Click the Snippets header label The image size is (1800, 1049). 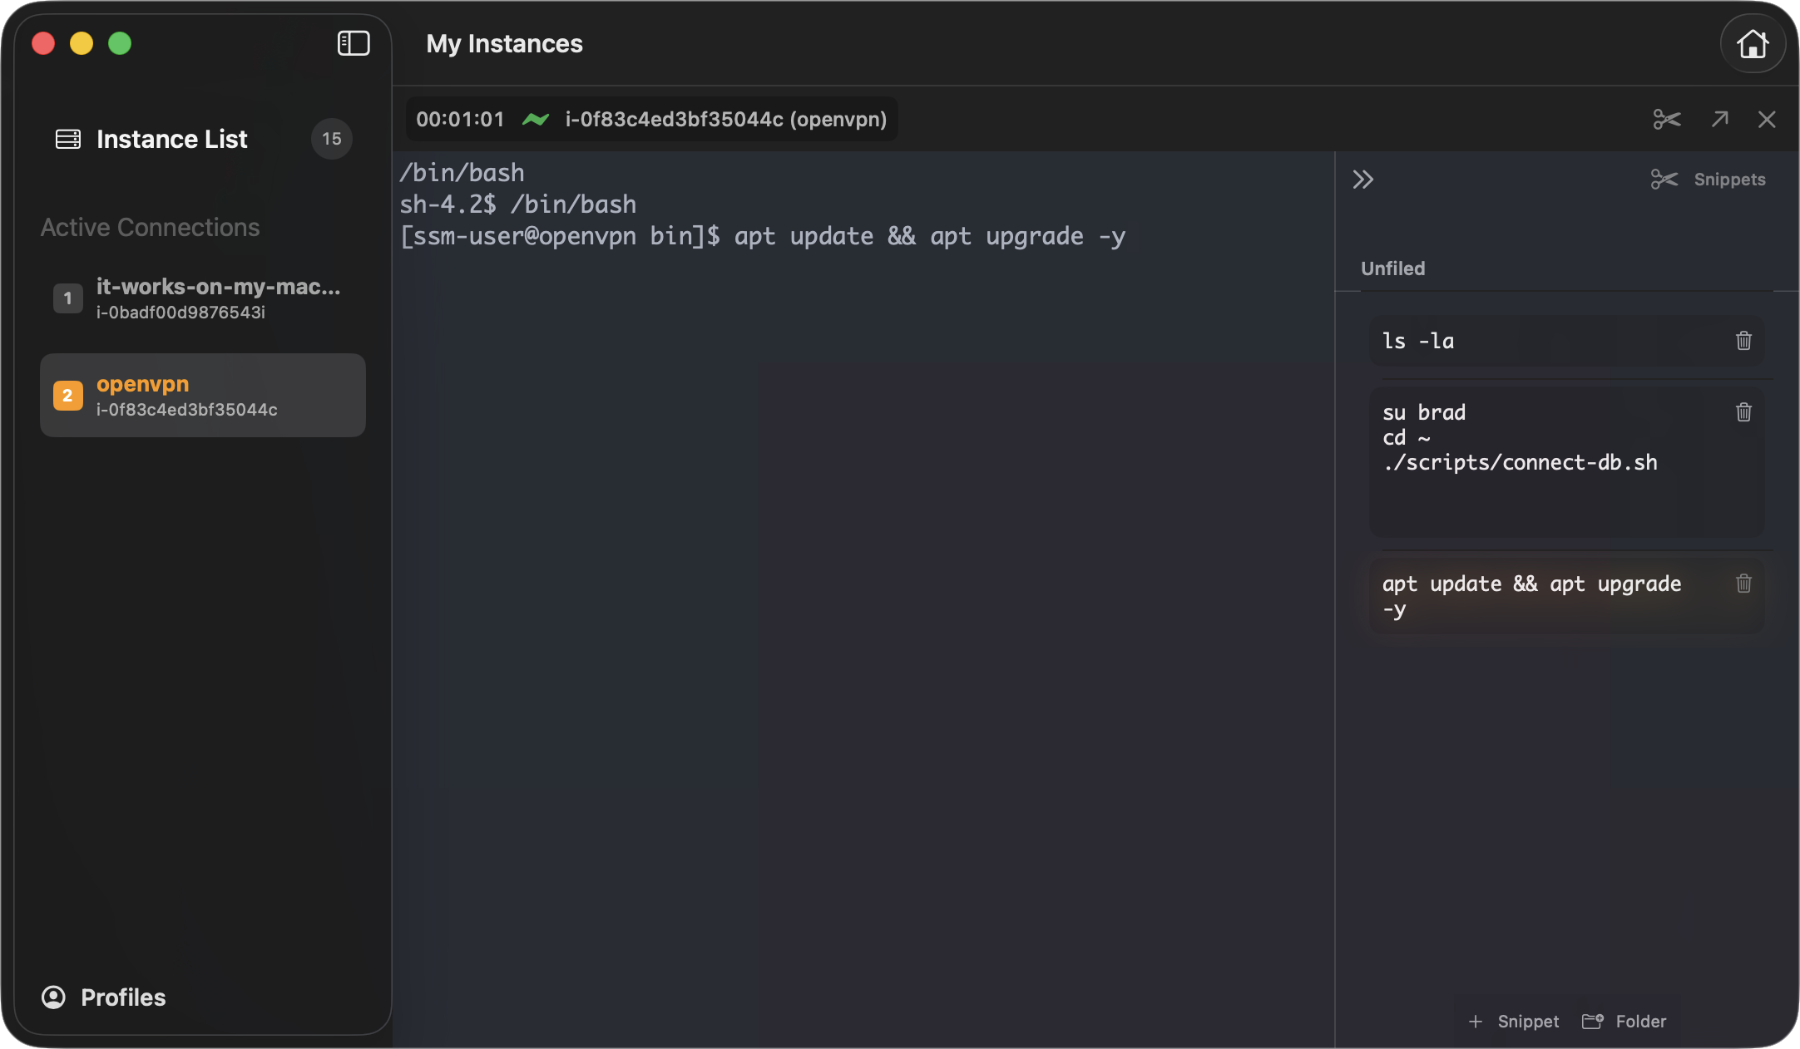1729,180
